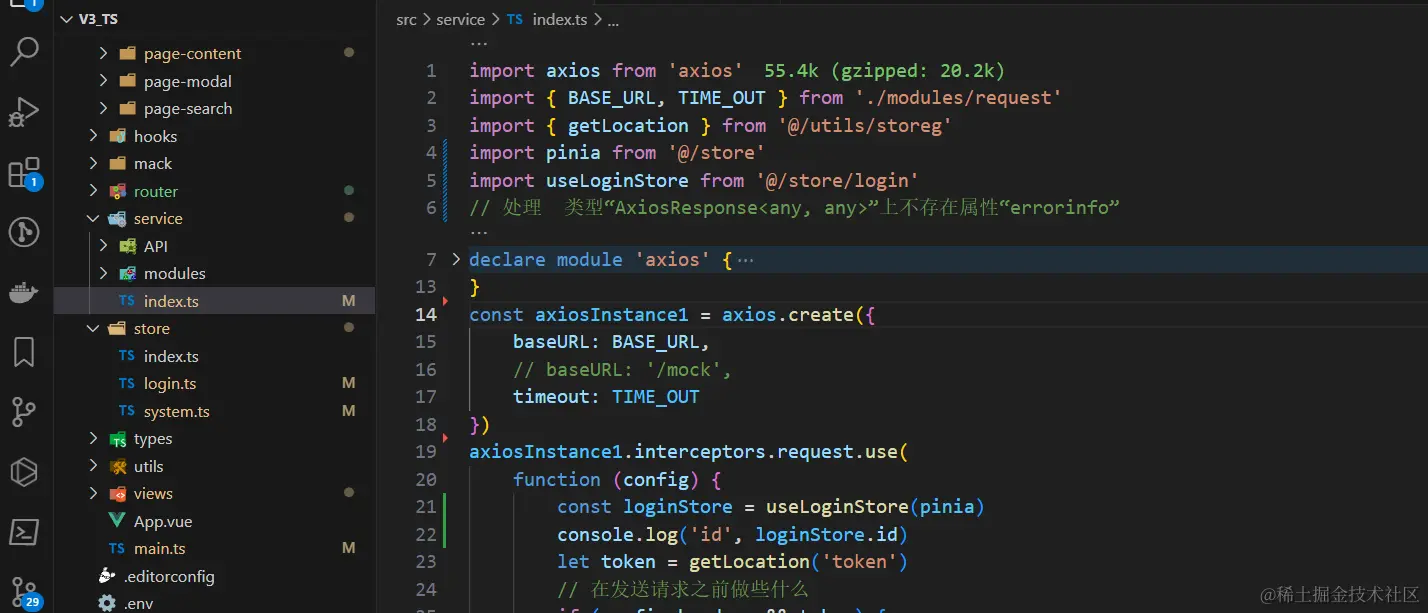Open the Bookmarks view in activity bar
1428x613 pixels.
24,352
